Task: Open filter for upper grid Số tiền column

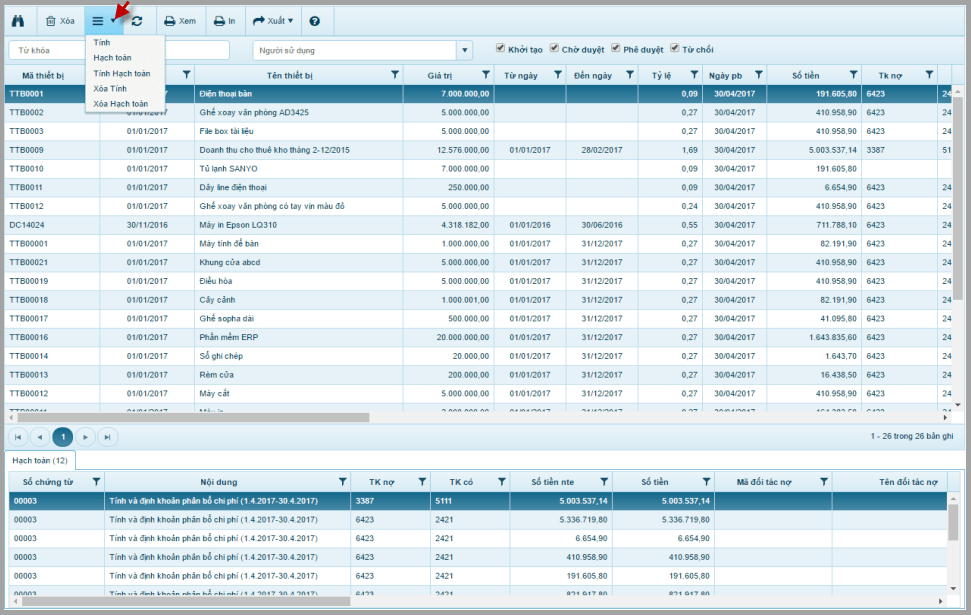Action: tap(853, 75)
